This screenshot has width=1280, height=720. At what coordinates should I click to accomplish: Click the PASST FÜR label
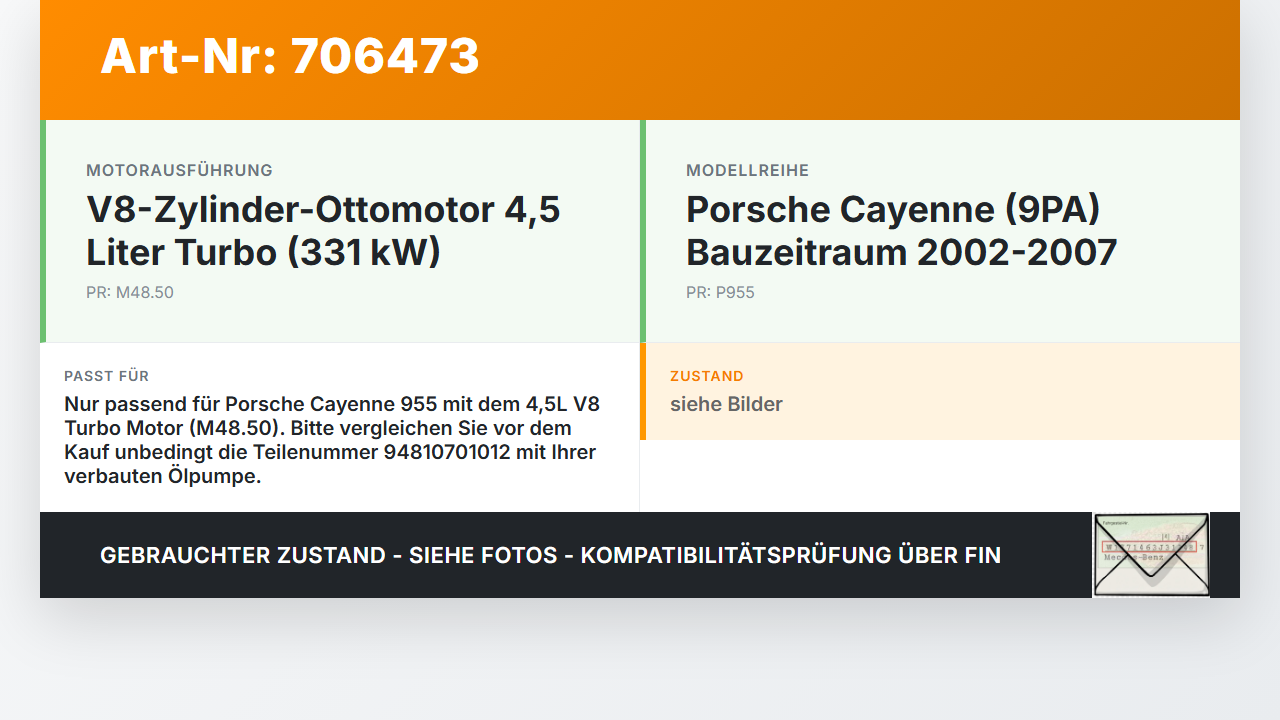(x=106, y=376)
